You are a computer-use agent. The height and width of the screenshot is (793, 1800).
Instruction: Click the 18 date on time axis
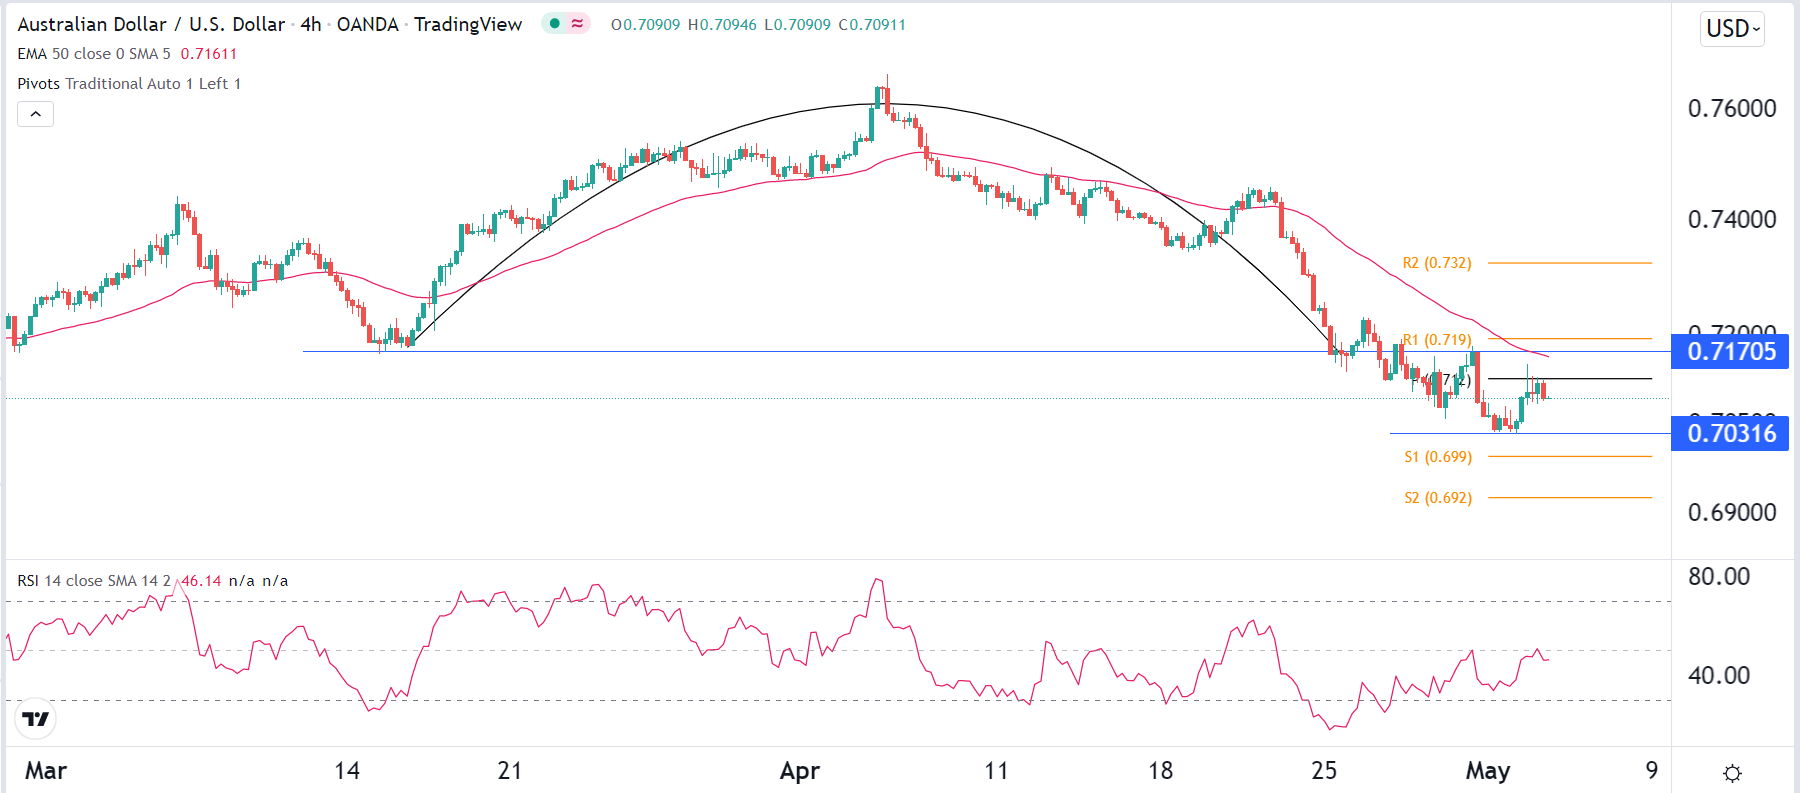1160,771
